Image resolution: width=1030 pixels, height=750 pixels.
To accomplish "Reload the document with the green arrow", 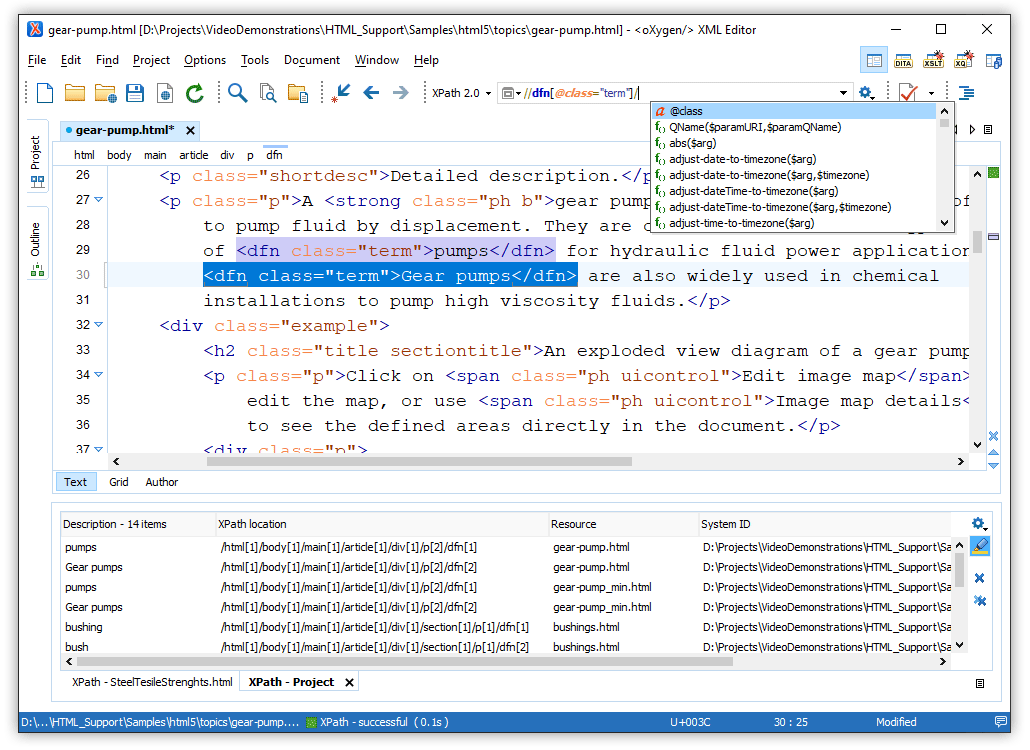I will [x=194, y=93].
